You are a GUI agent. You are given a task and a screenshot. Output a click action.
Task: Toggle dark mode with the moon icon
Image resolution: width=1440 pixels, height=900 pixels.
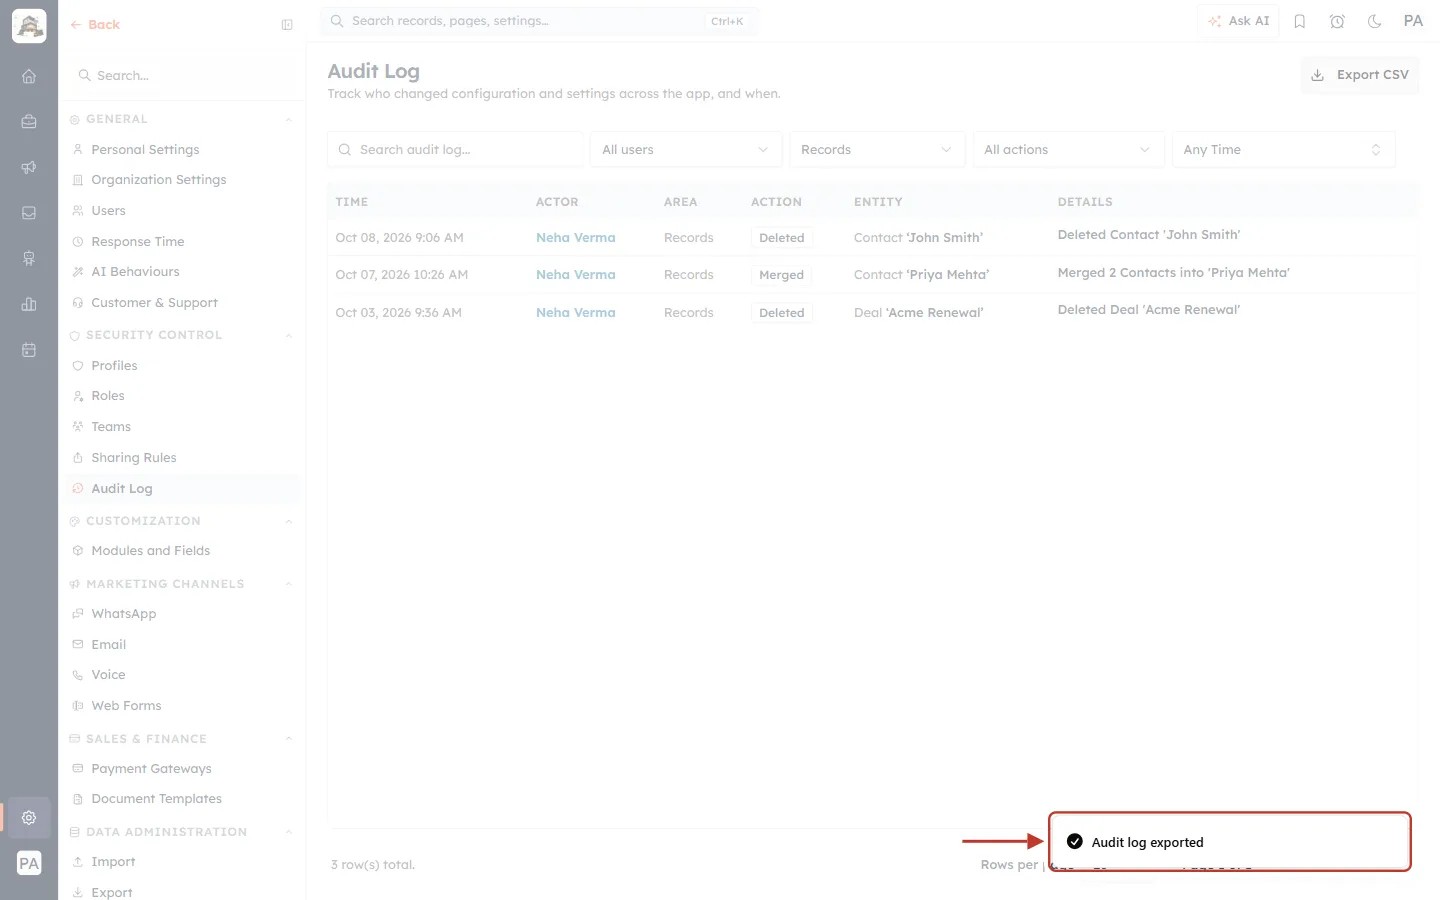point(1375,21)
